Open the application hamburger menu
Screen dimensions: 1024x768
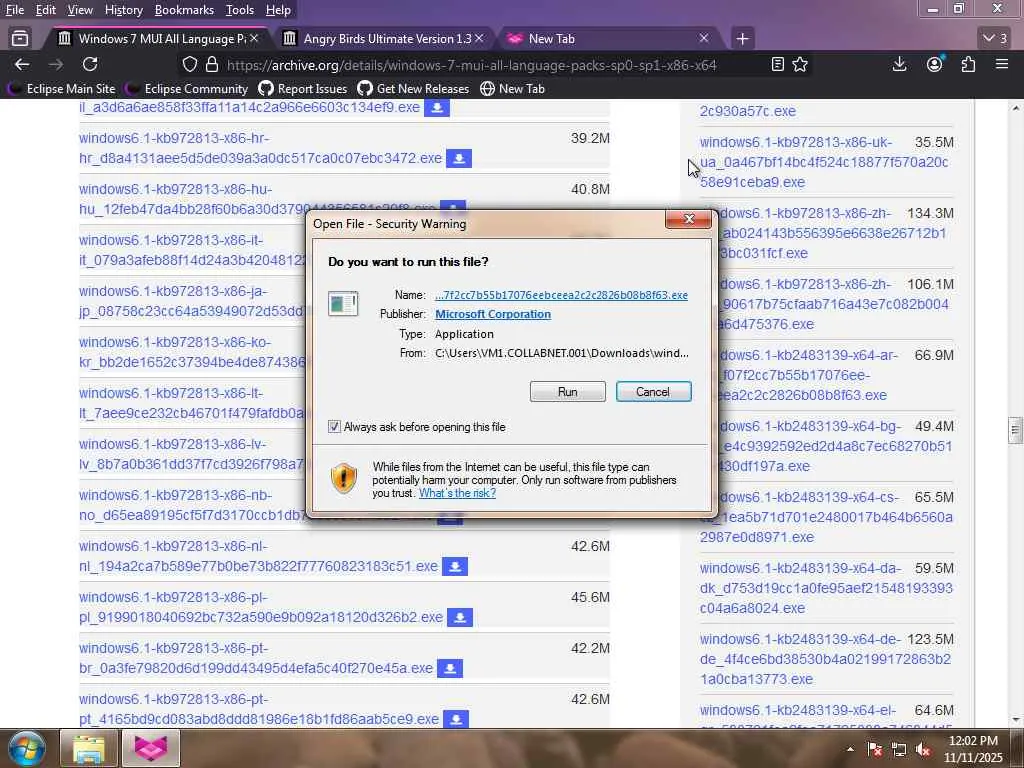1002,64
